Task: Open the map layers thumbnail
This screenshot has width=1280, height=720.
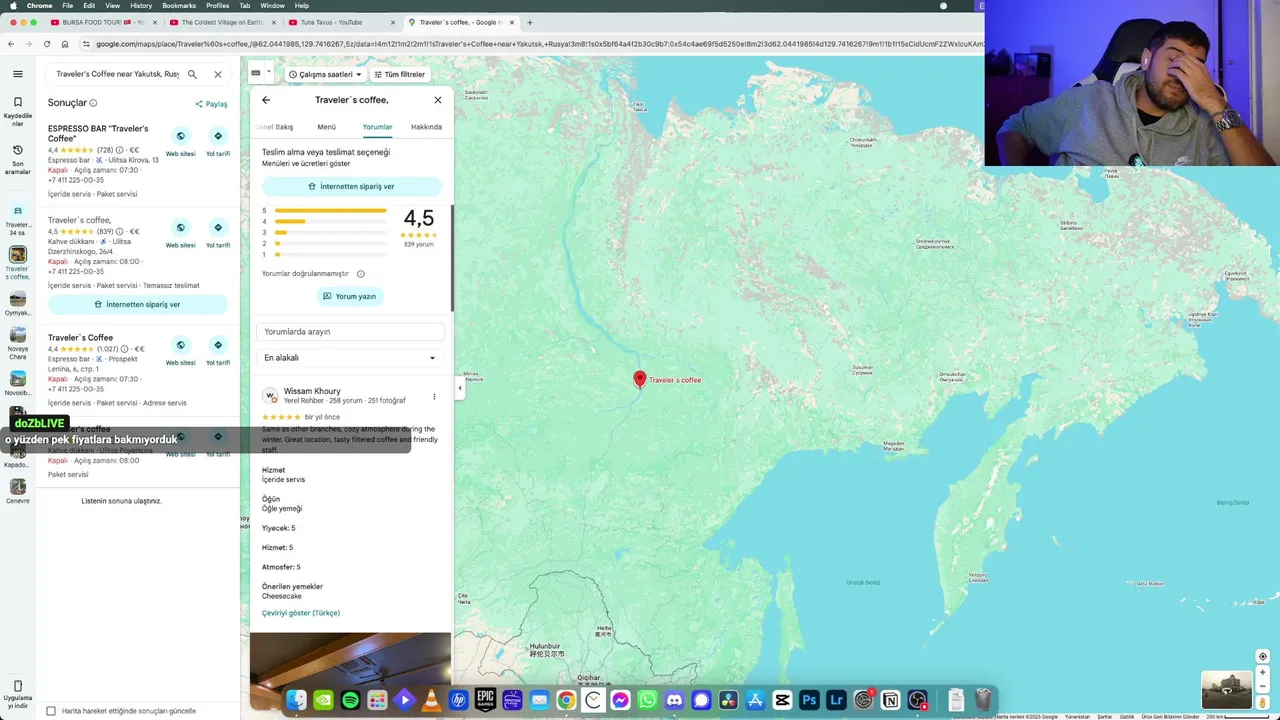Action: coord(1226,690)
